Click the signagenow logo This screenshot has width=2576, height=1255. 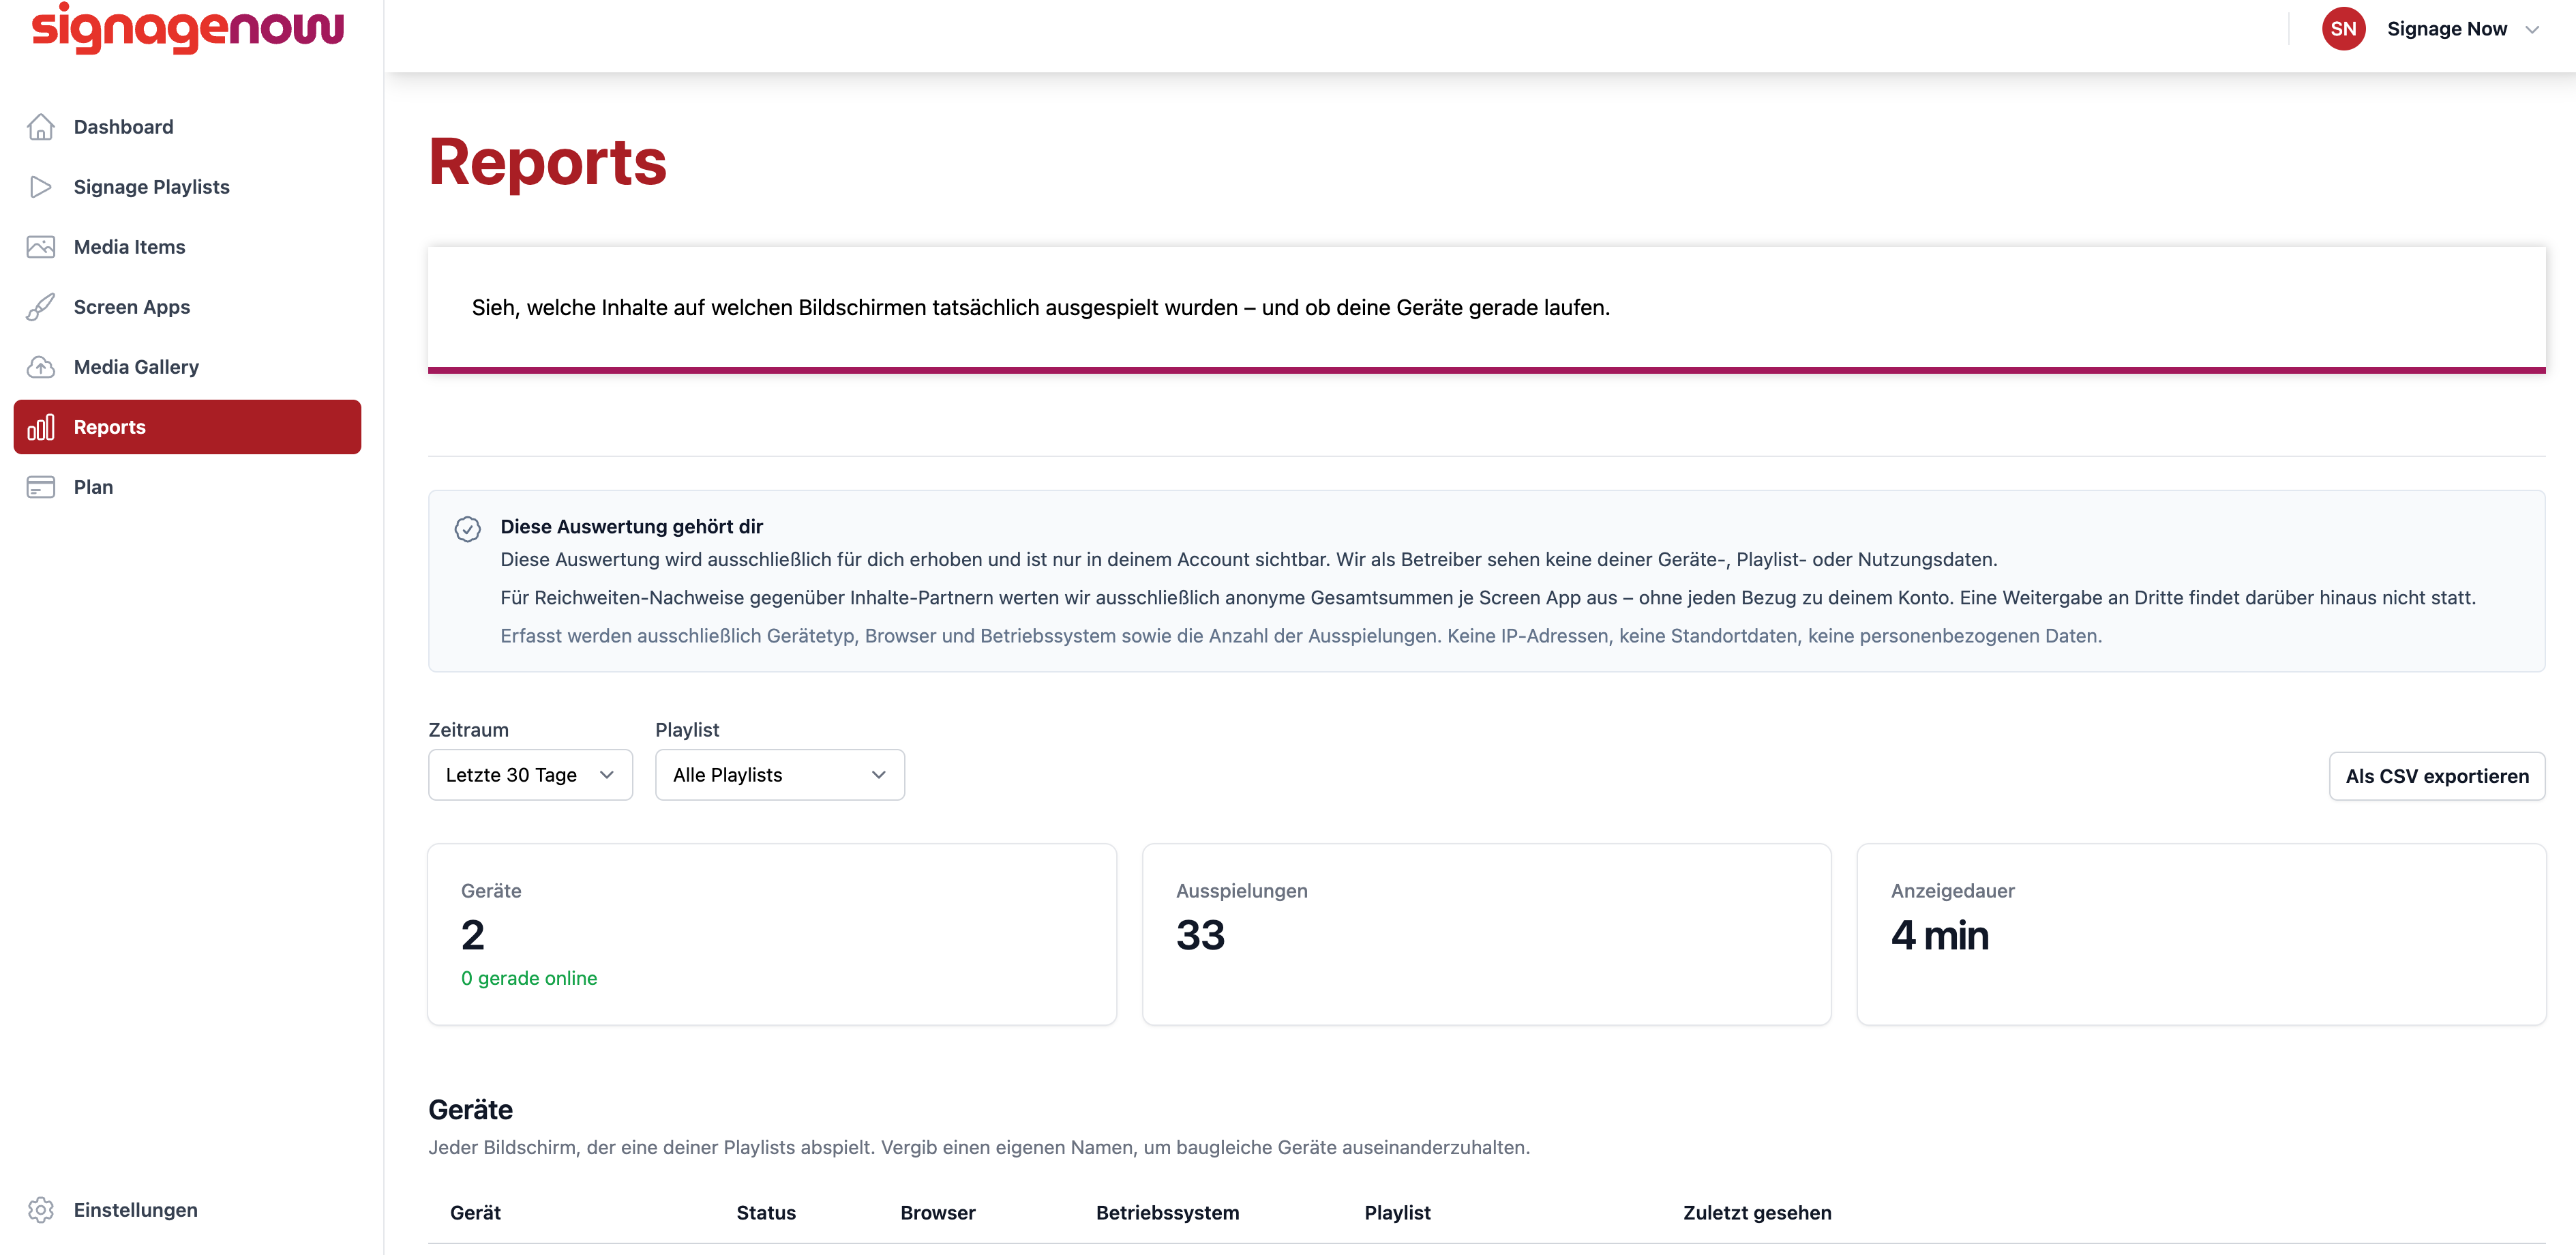point(187,29)
